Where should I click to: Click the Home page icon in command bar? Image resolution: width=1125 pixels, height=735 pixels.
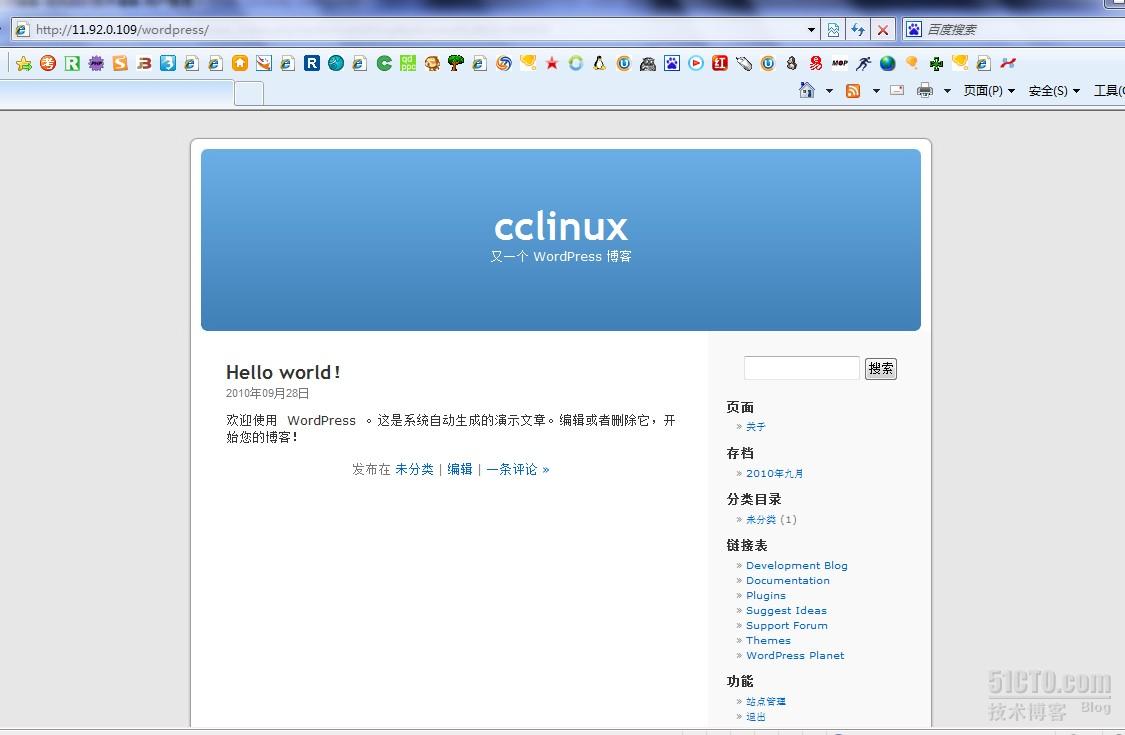[806, 90]
